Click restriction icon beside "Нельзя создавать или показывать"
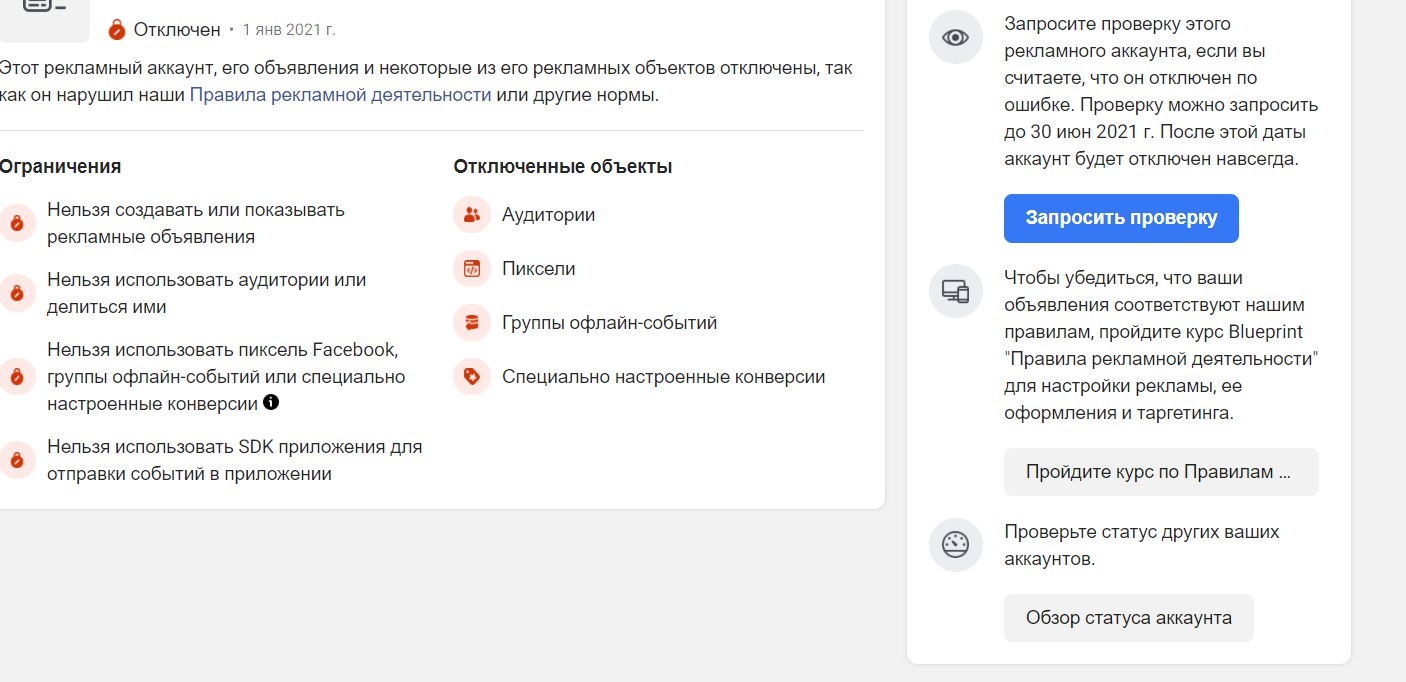This screenshot has height=682, width=1406. 15,224
